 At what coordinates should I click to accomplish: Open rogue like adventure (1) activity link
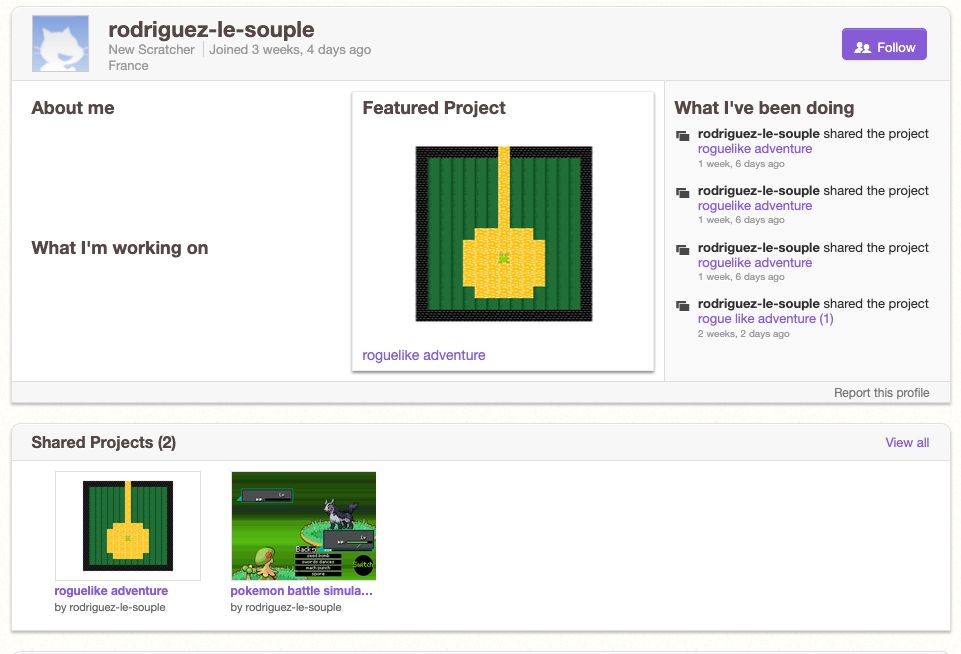(765, 319)
